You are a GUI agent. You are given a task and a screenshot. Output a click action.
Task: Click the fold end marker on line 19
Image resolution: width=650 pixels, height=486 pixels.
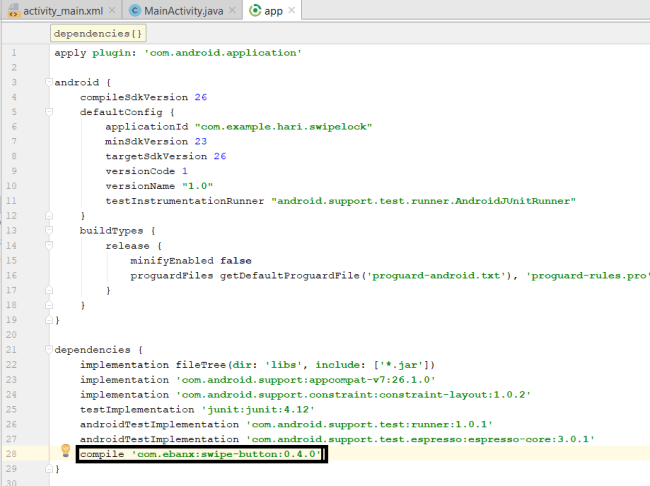click(x=49, y=320)
